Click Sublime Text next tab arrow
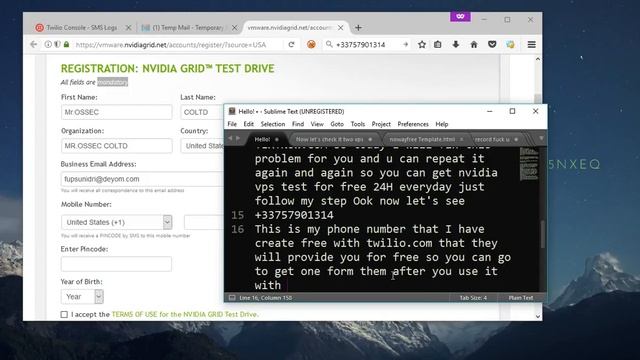Image resolution: width=640 pixels, height=360 pixels. pos(238,139)
